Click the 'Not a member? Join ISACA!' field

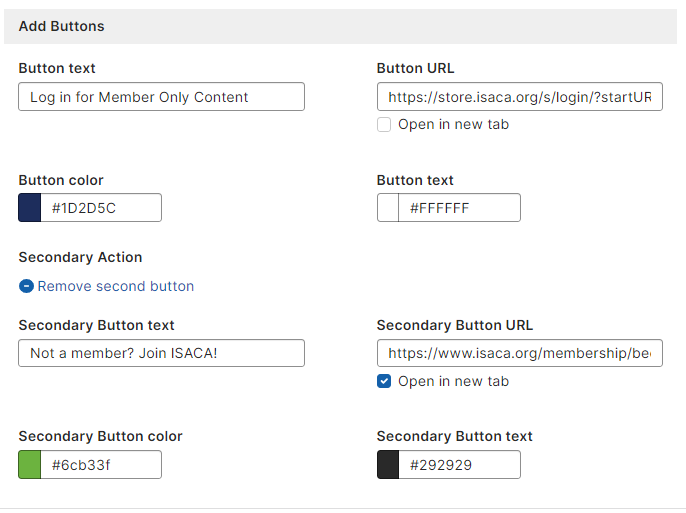[161, 353]
